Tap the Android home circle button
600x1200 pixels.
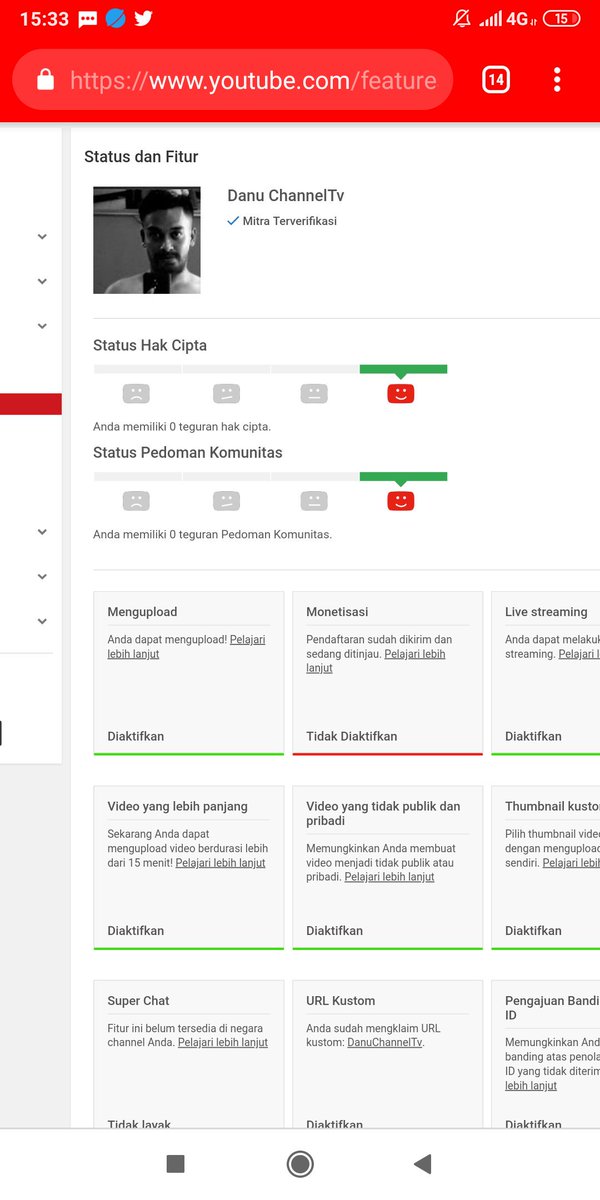(299, 1163)
